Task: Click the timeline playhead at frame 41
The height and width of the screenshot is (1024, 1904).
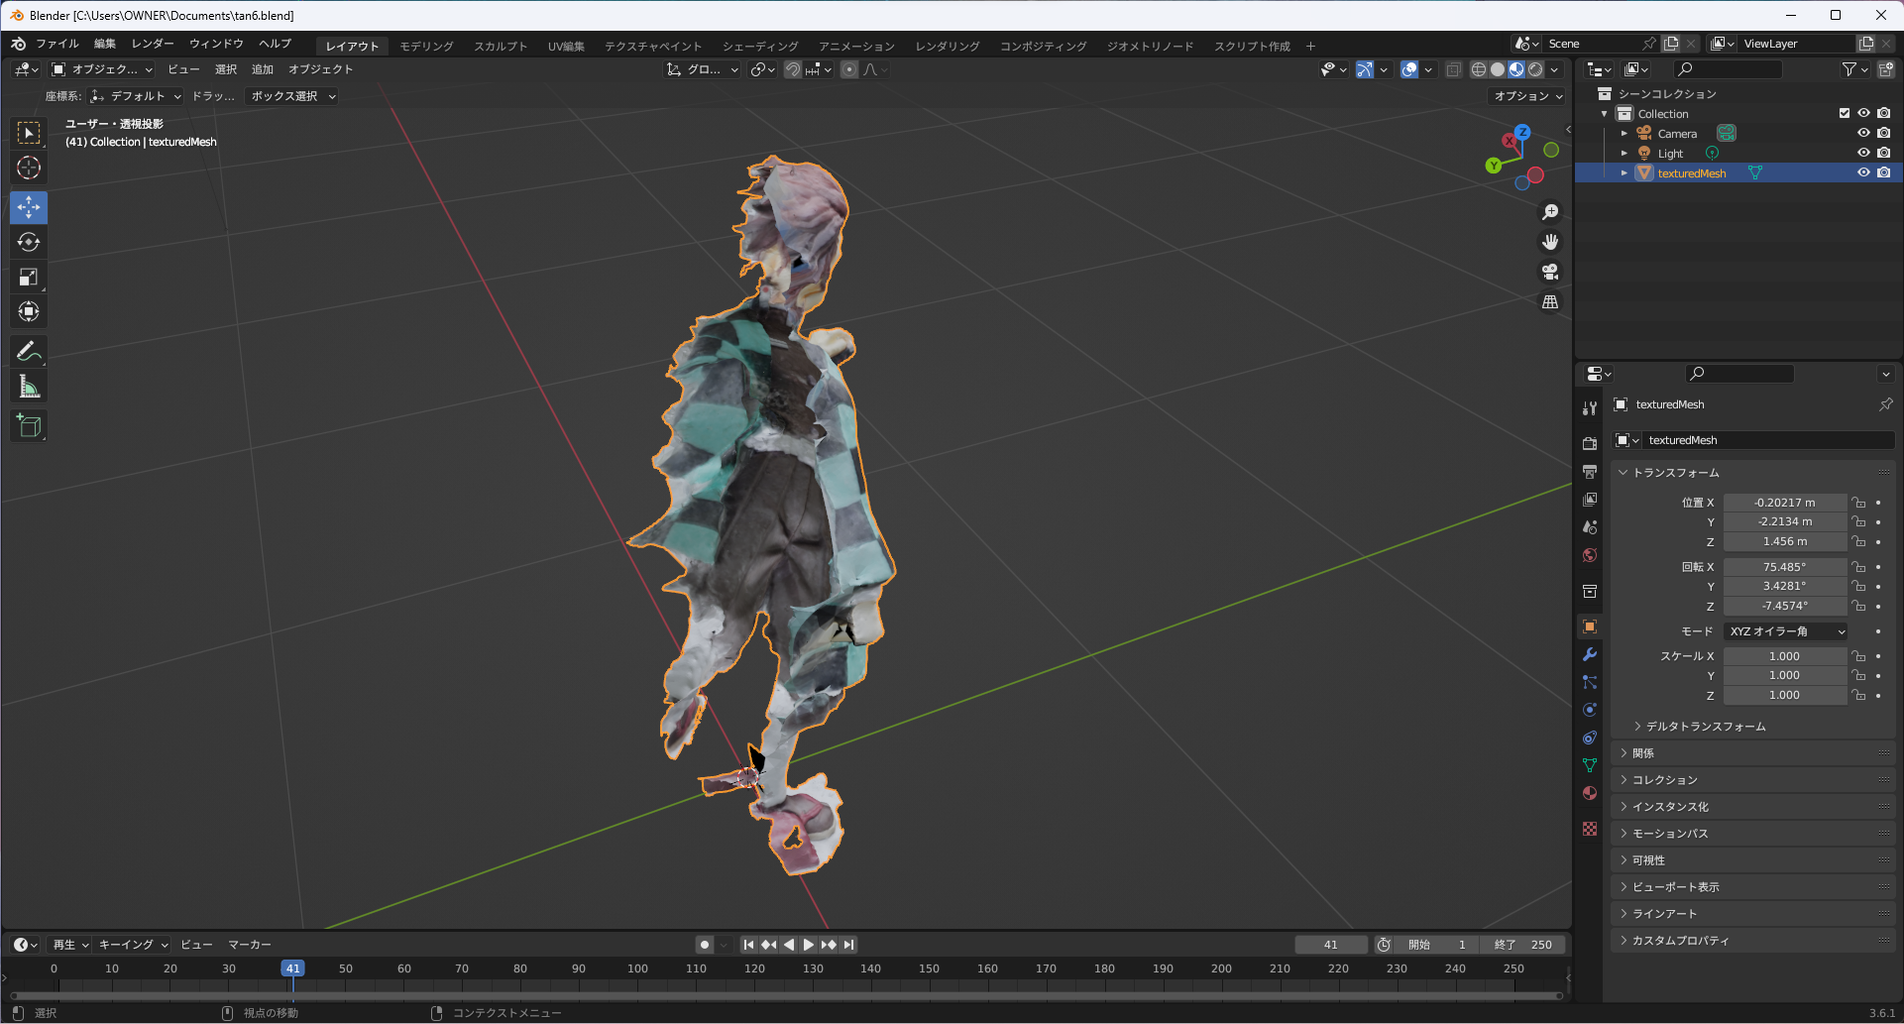Action: pos(292,968)
